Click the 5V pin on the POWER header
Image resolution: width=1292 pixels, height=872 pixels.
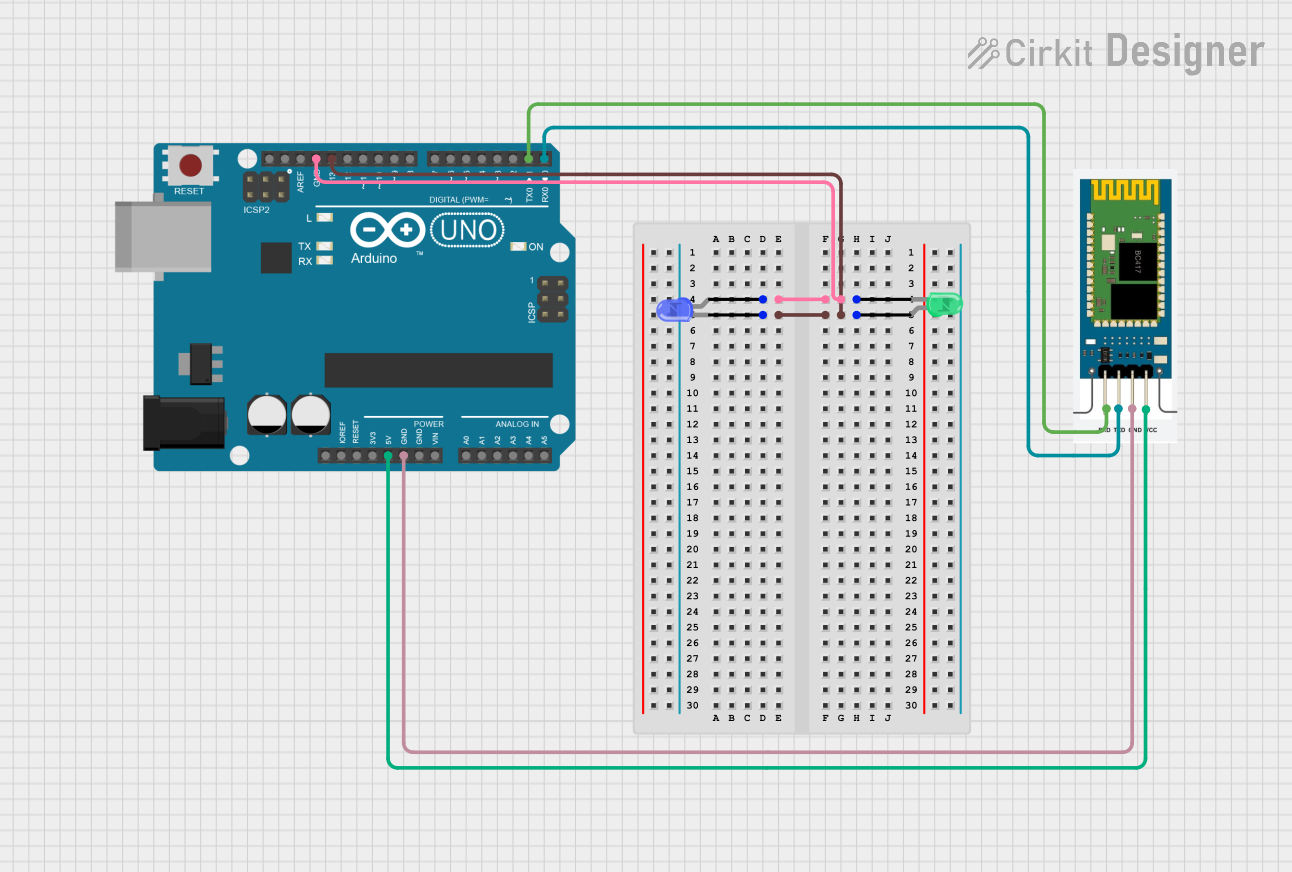pos(386,455)
